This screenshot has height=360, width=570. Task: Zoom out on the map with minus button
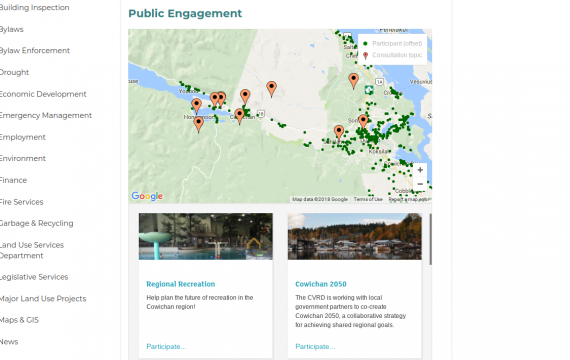point(420,184)
